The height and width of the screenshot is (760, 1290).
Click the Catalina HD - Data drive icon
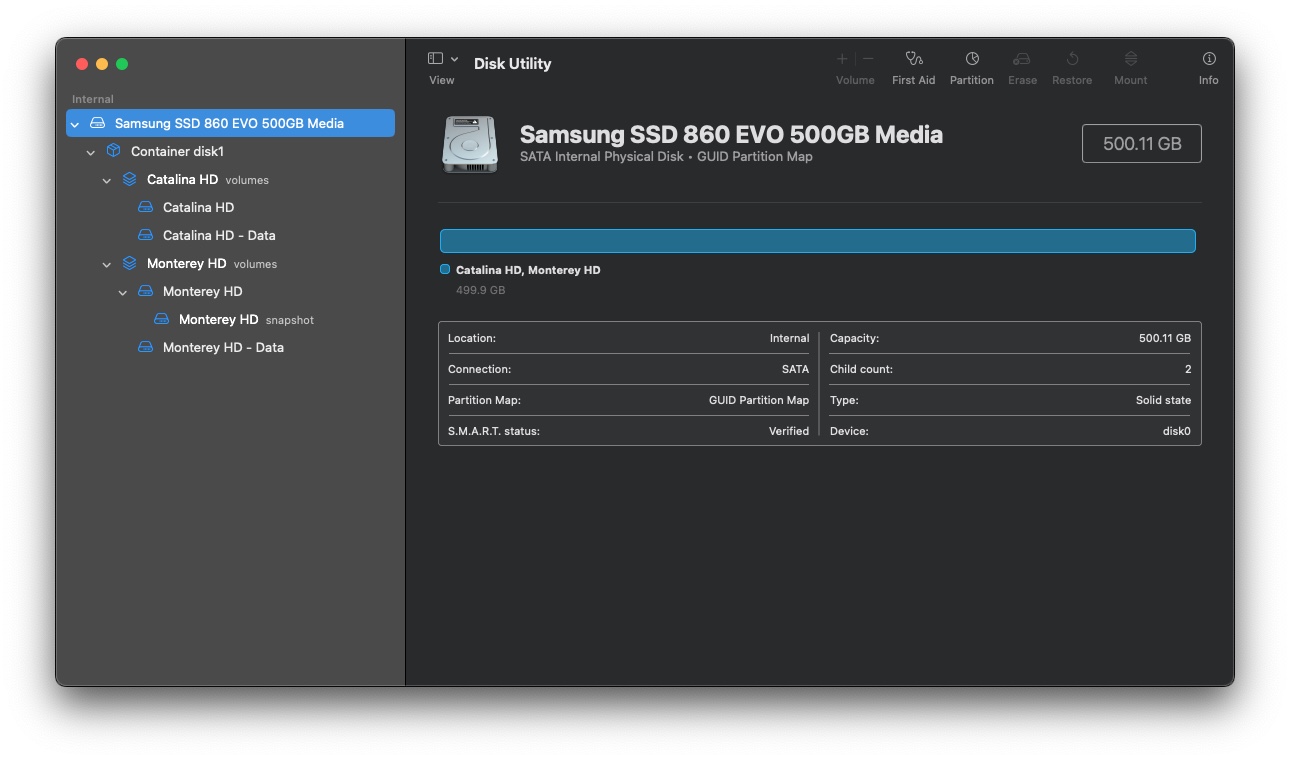coord(145,235)
